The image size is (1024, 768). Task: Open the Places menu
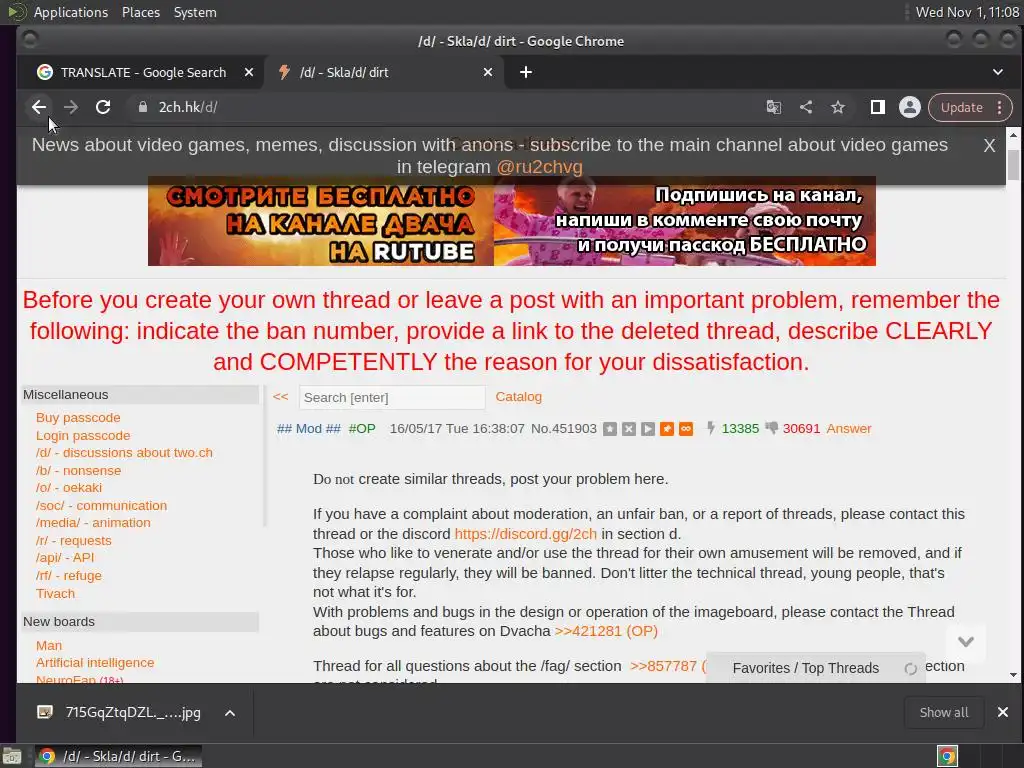(140, 12)
